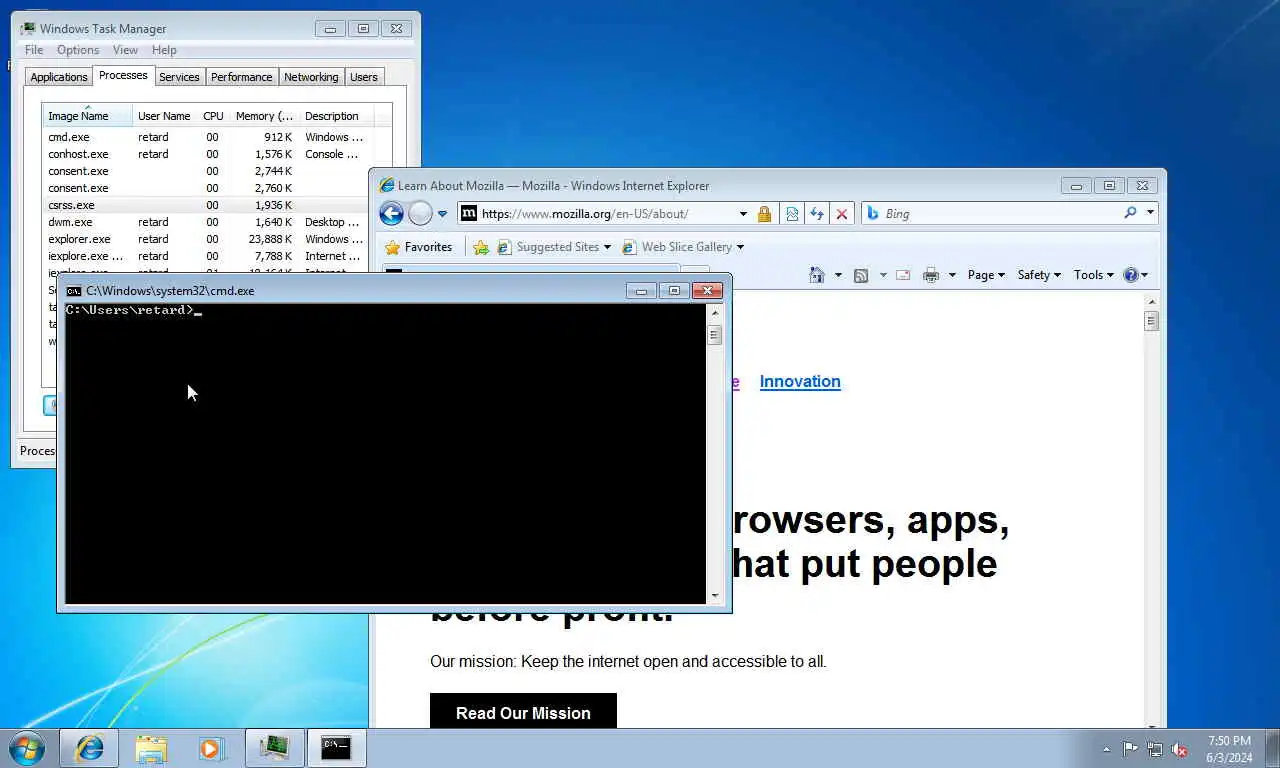Screen dimensions: 1280x768
Task: Click the Read Our Mission button
Action: click(523, 712)
